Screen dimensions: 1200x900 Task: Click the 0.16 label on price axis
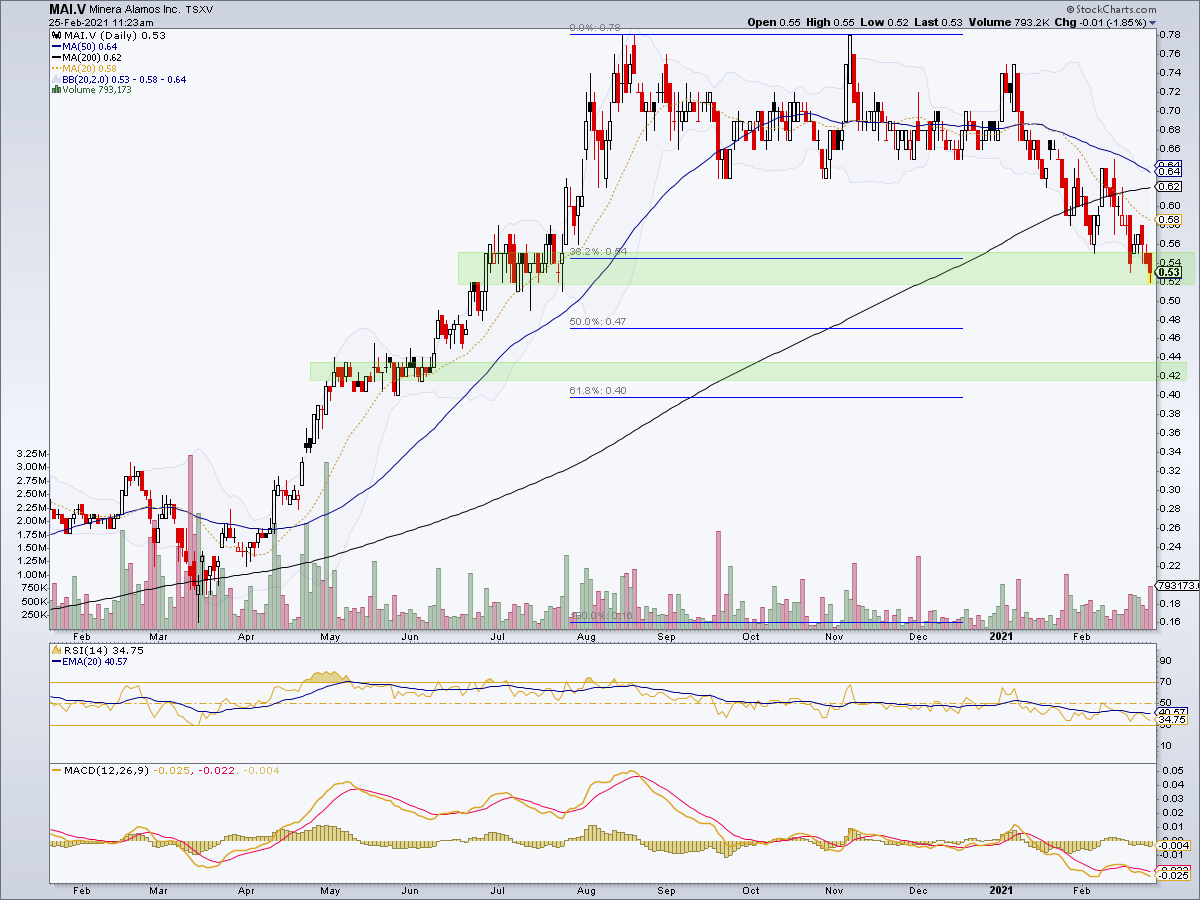(x=1171, y=621)
